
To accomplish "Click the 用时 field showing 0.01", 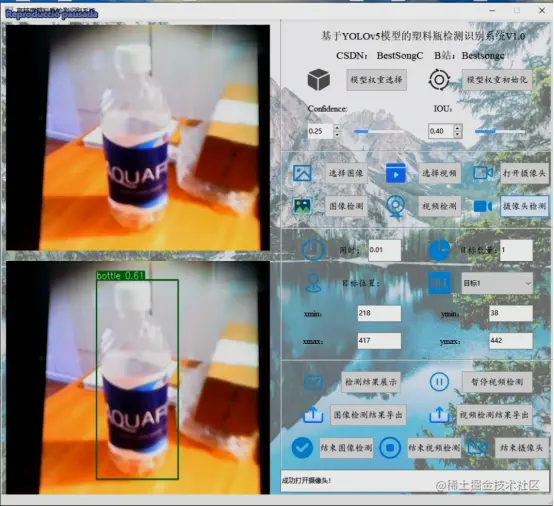I will tap(385, 250).
